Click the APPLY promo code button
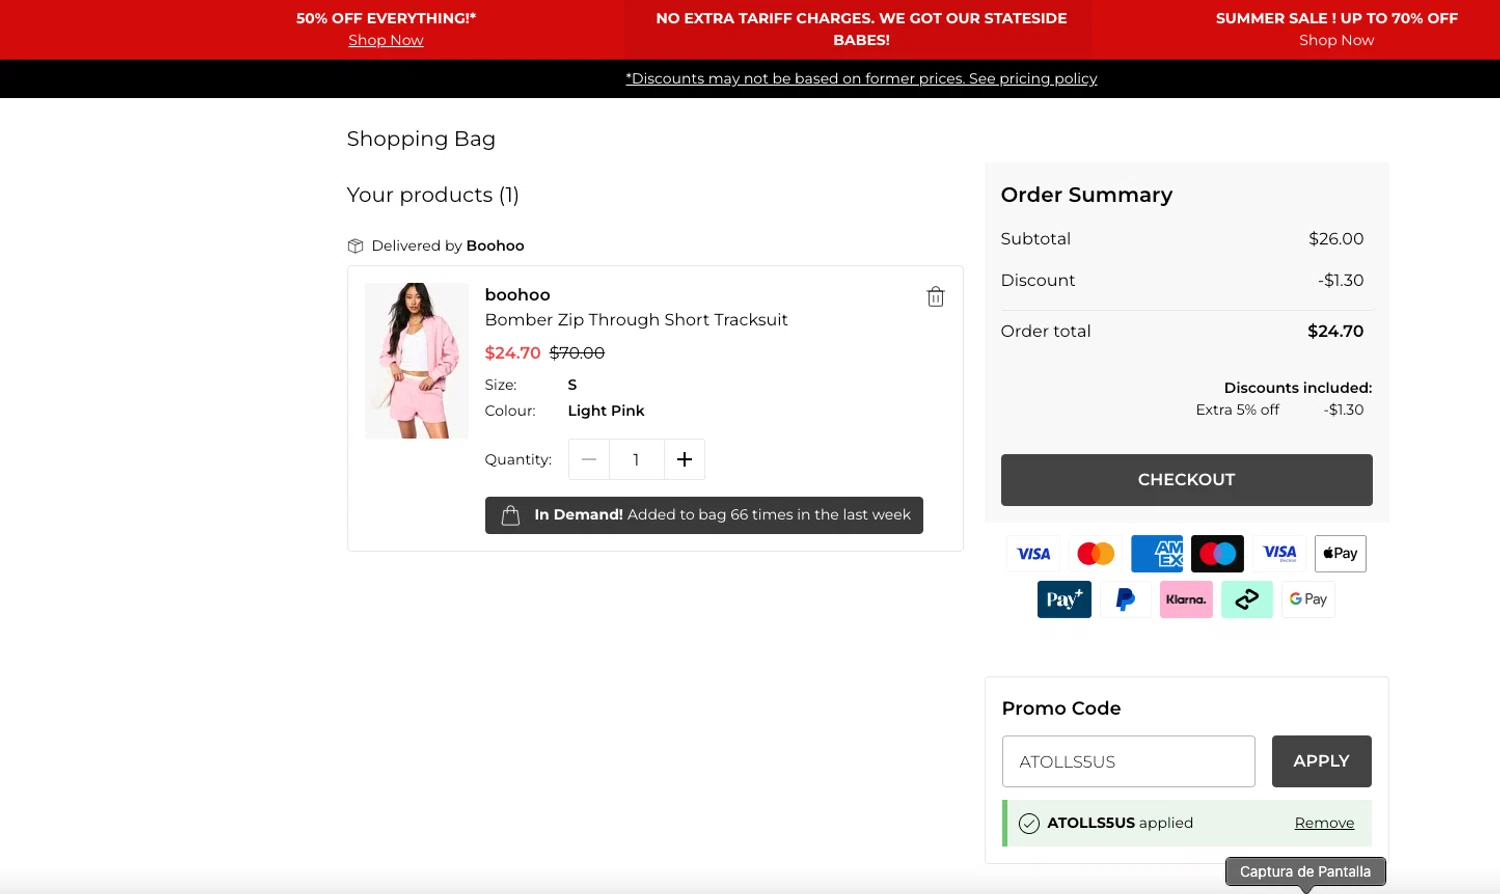Viewport: 1500px width, 894px height. click(1321, 761)
